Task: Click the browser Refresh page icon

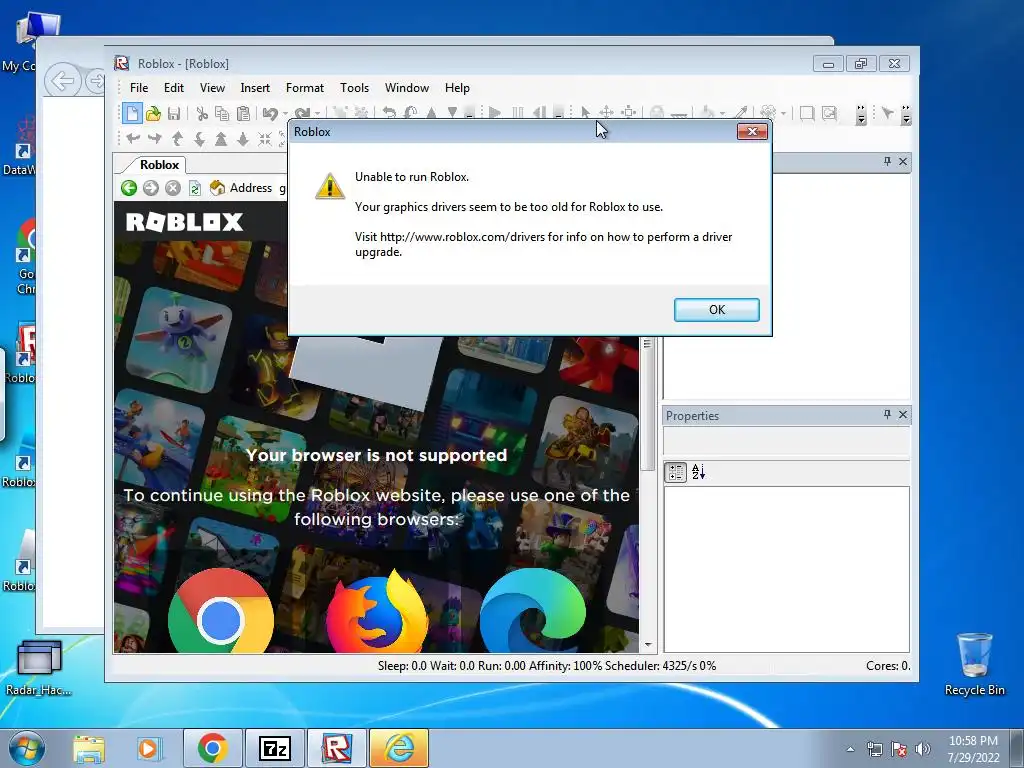Action: click(x=195, y=188)
